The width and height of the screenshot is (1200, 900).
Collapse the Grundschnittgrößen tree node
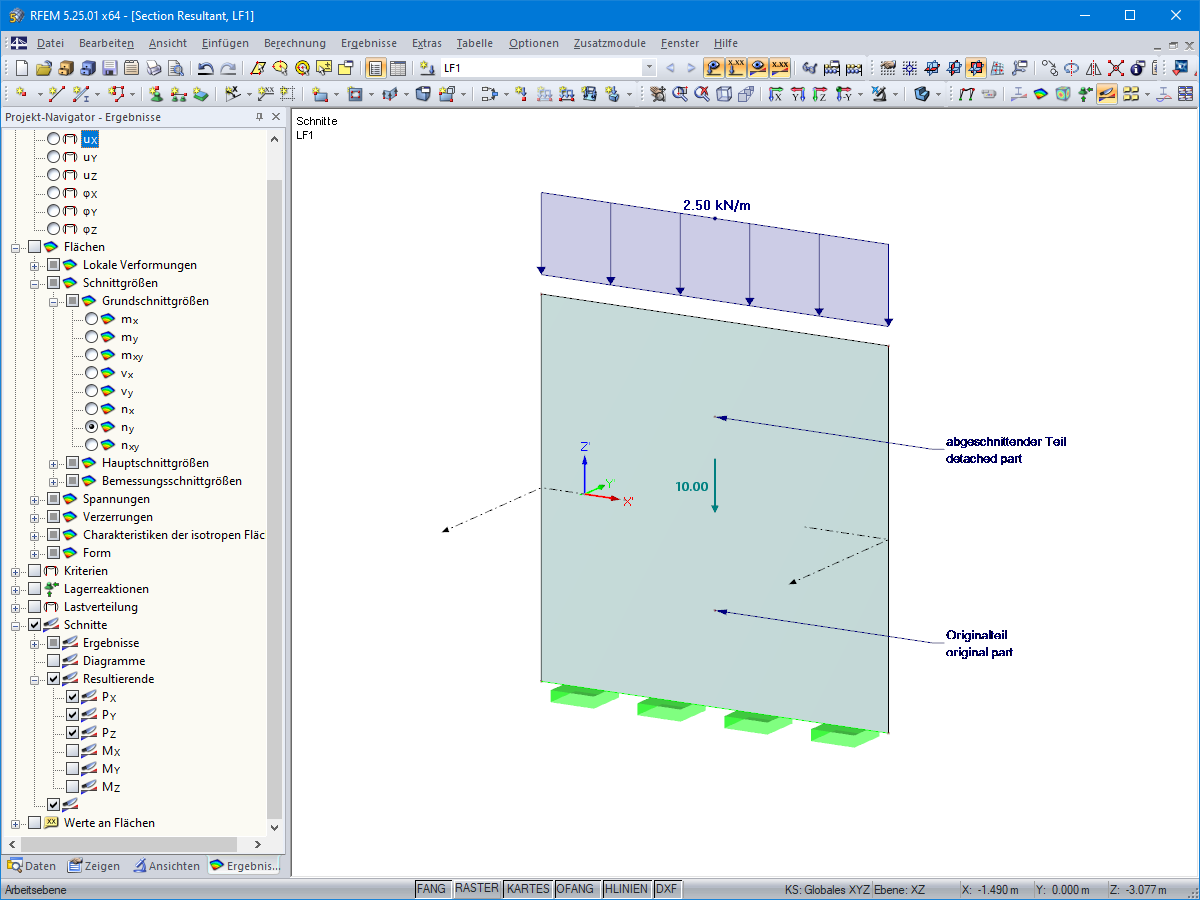[54, 301]
